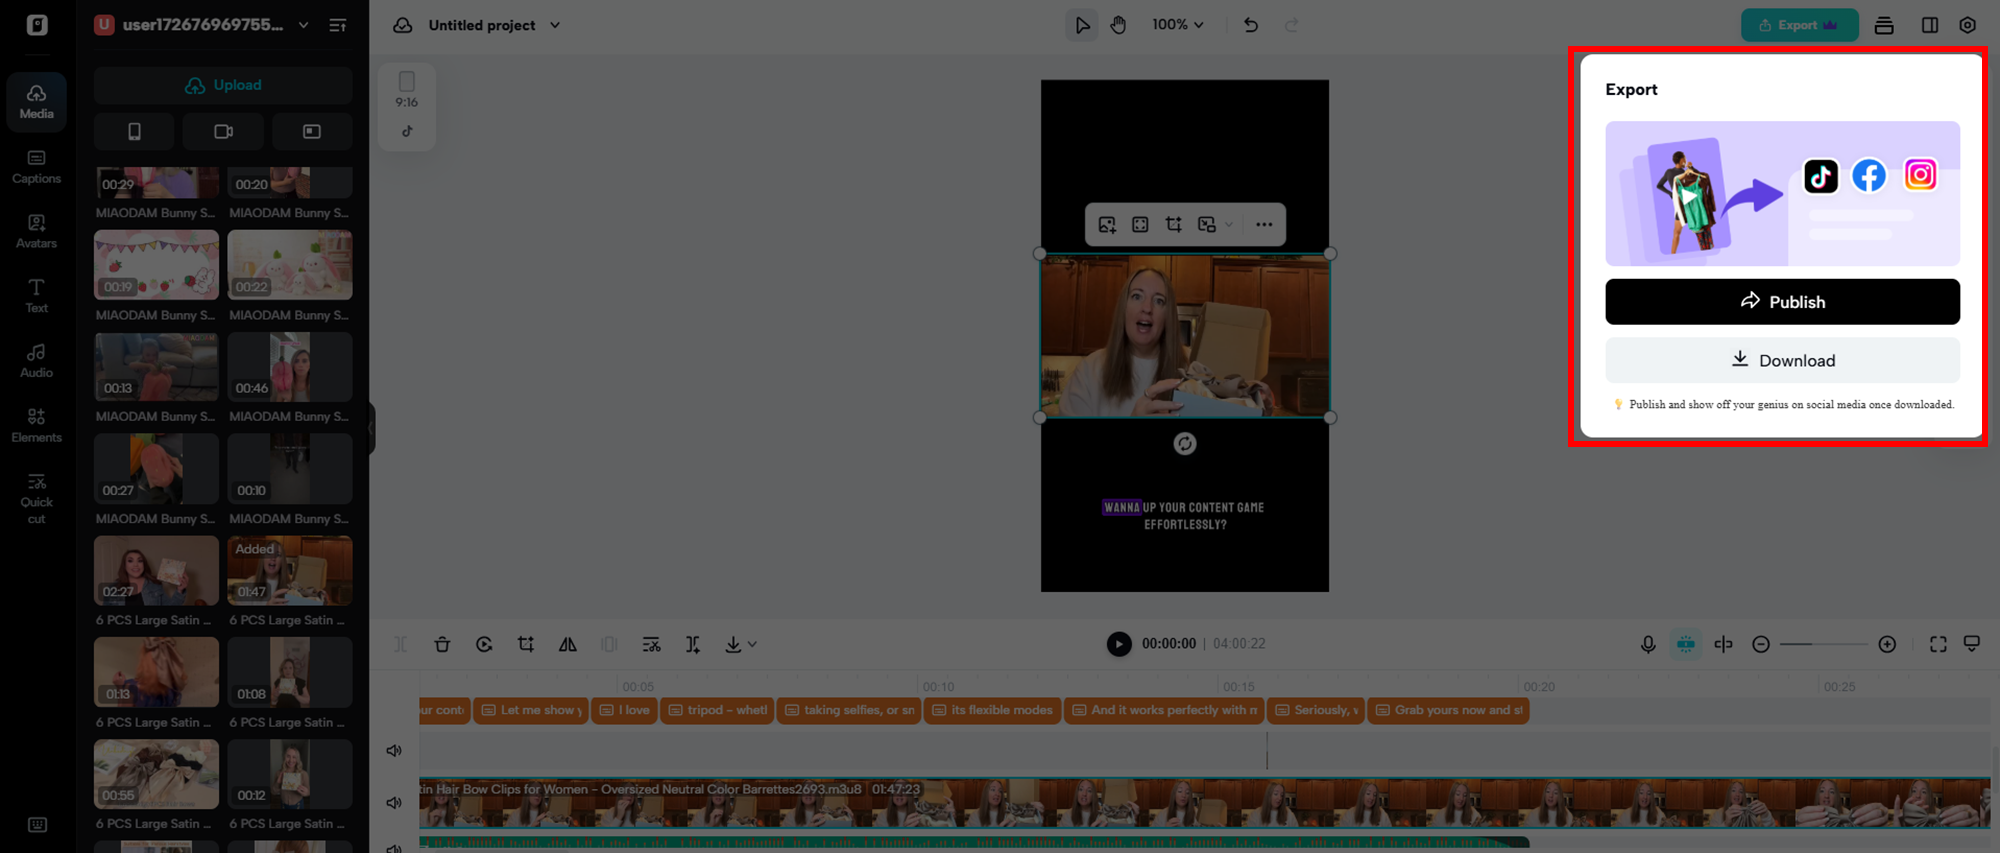
Task: Click Publish in the Export panel
Action: [1782, 302]
